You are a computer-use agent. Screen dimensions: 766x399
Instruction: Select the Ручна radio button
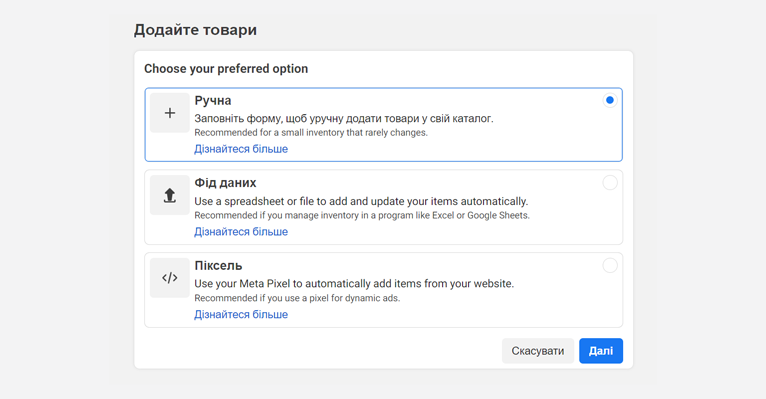coord(610,100)
